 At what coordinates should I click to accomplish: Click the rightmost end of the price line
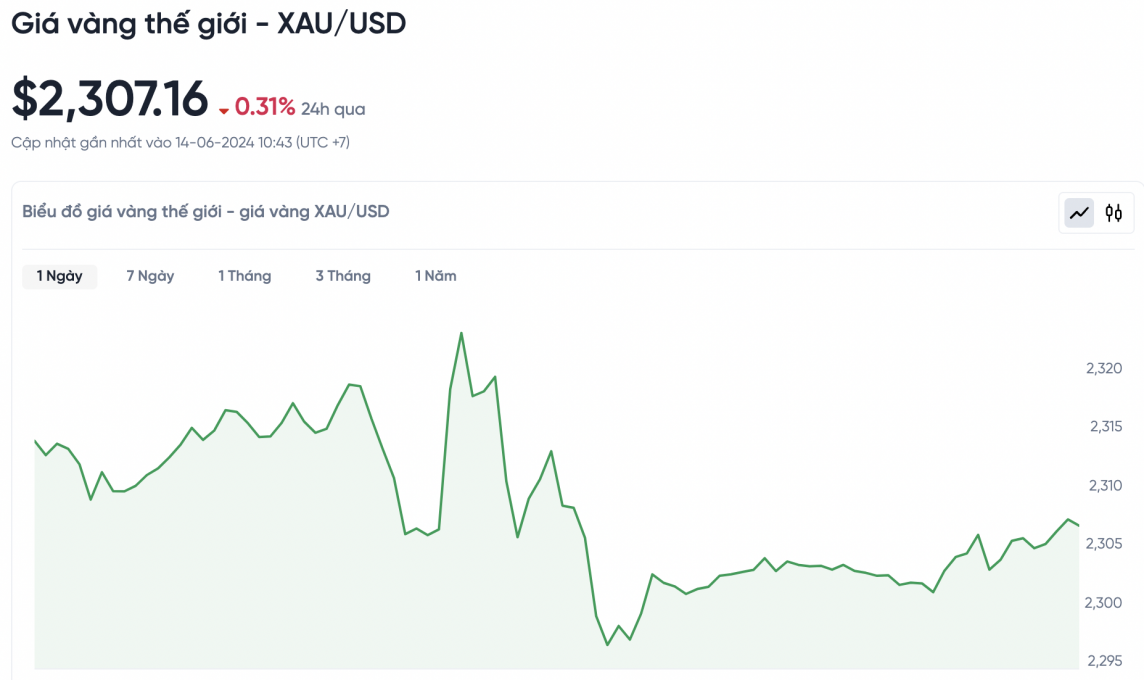1078,525
